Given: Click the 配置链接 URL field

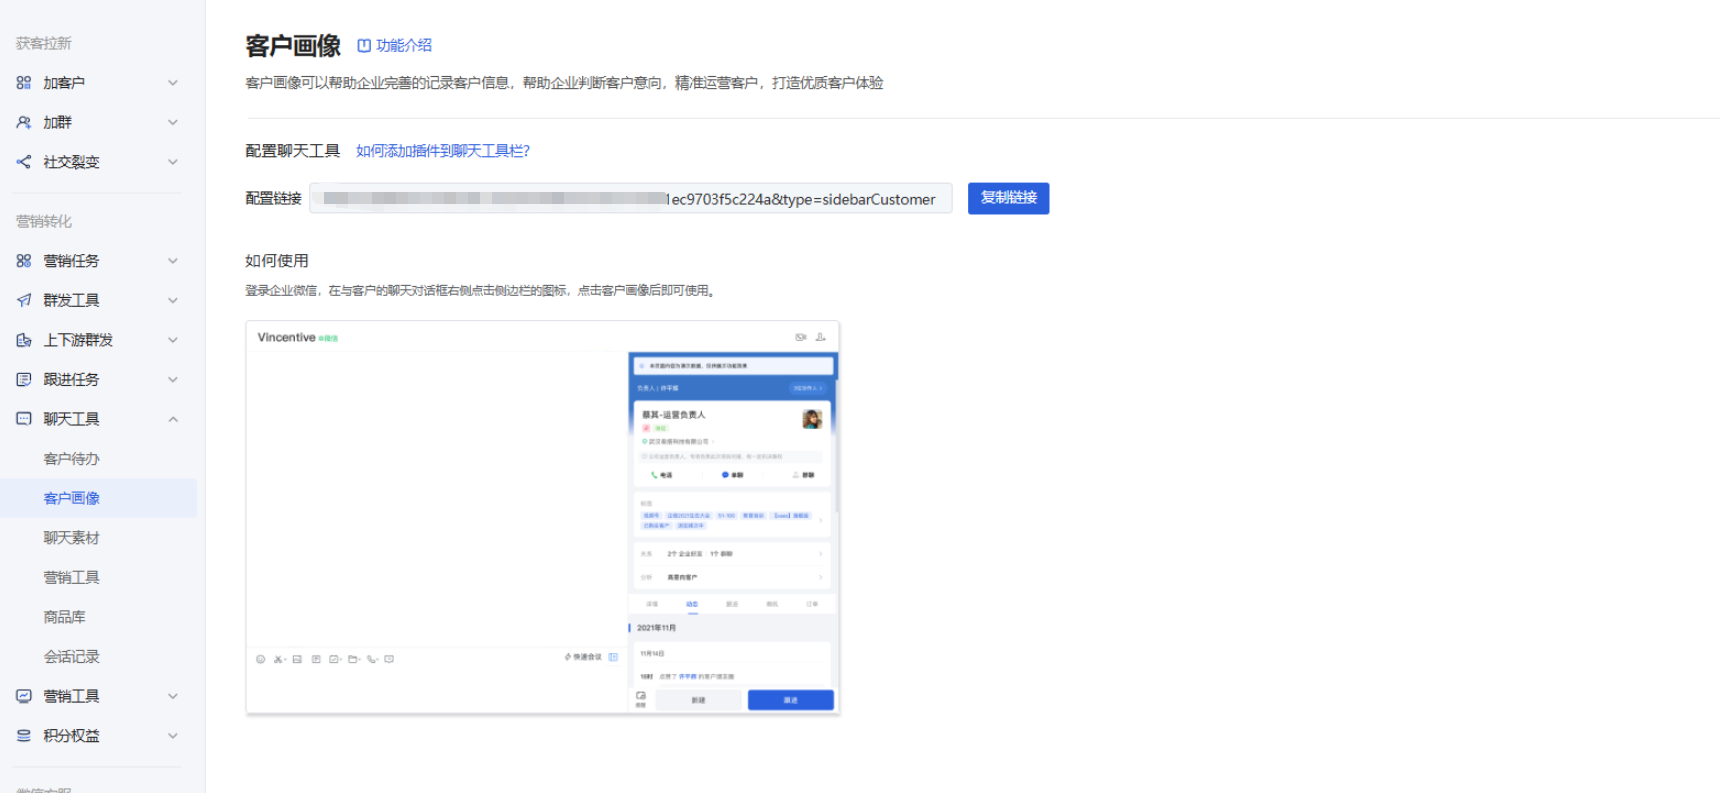Looking at the screenshot, I should click(631, 198).
